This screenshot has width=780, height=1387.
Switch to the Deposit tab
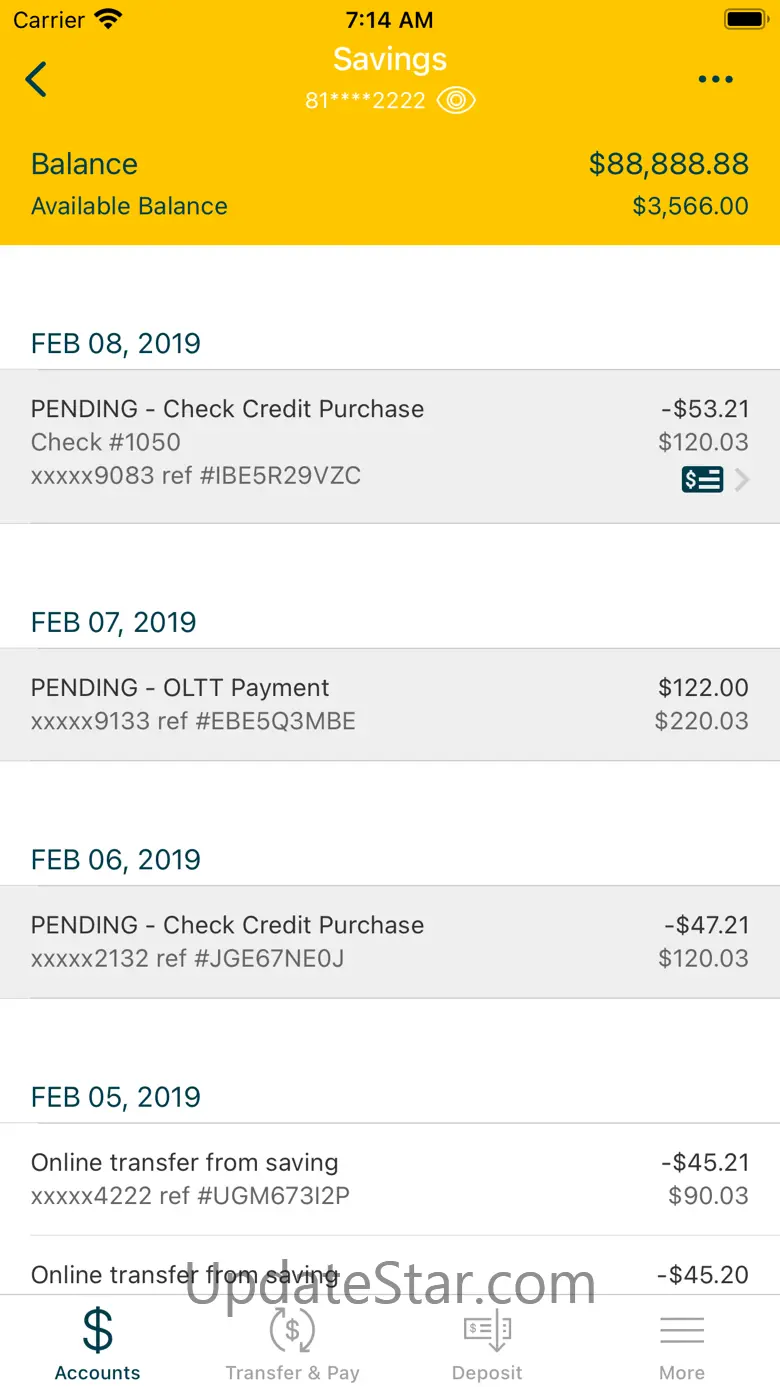point(487,1373)
